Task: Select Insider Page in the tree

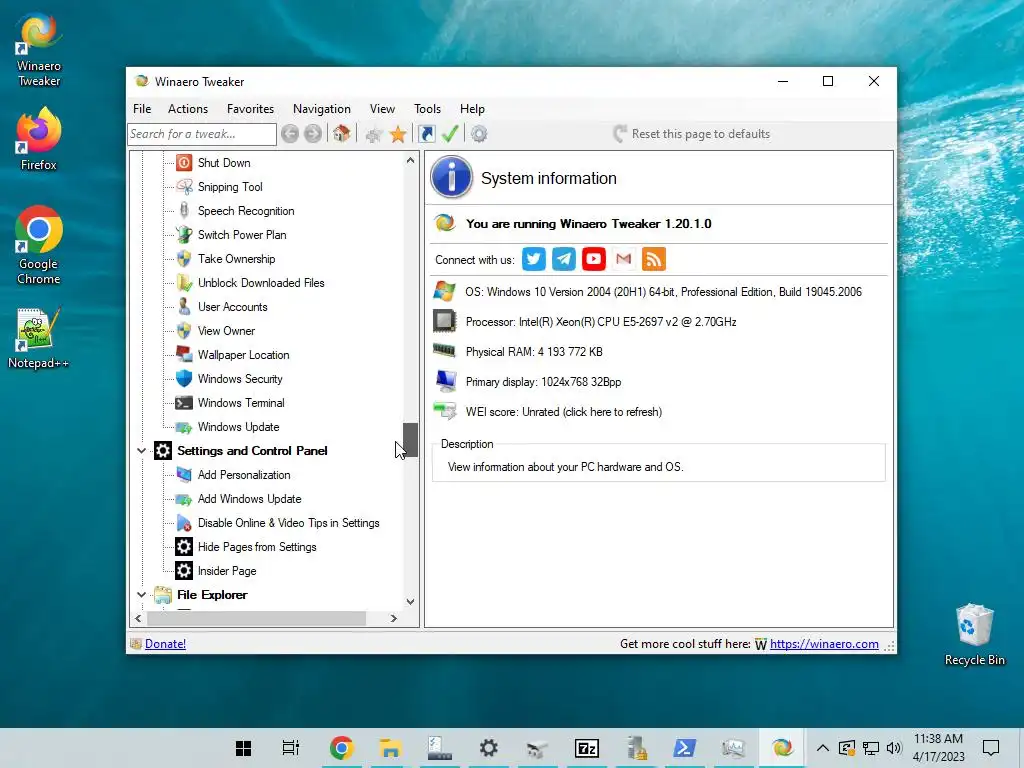Action: (x=227, y=571)
